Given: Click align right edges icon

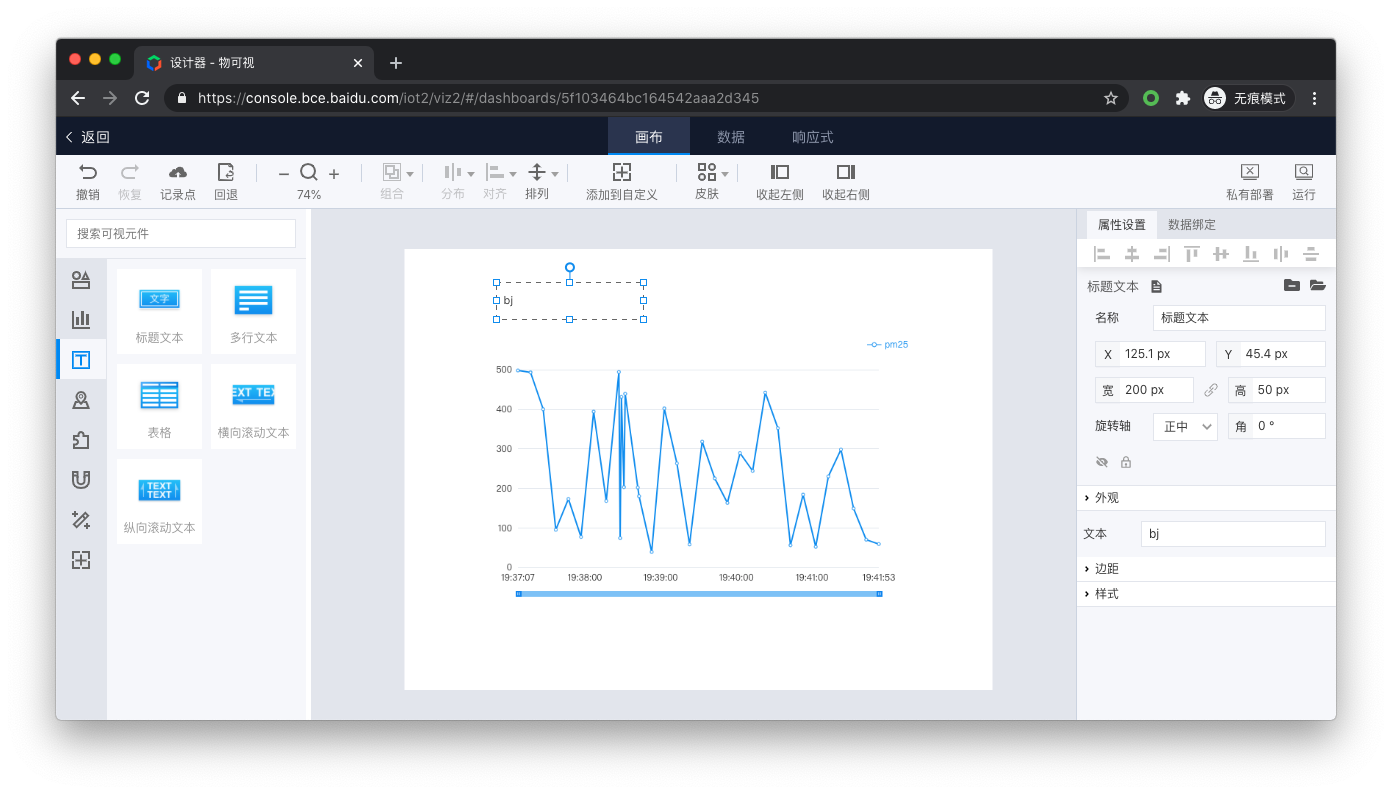Looking at the screenshot, I should pyautogui.click(x=1162, y=254).
